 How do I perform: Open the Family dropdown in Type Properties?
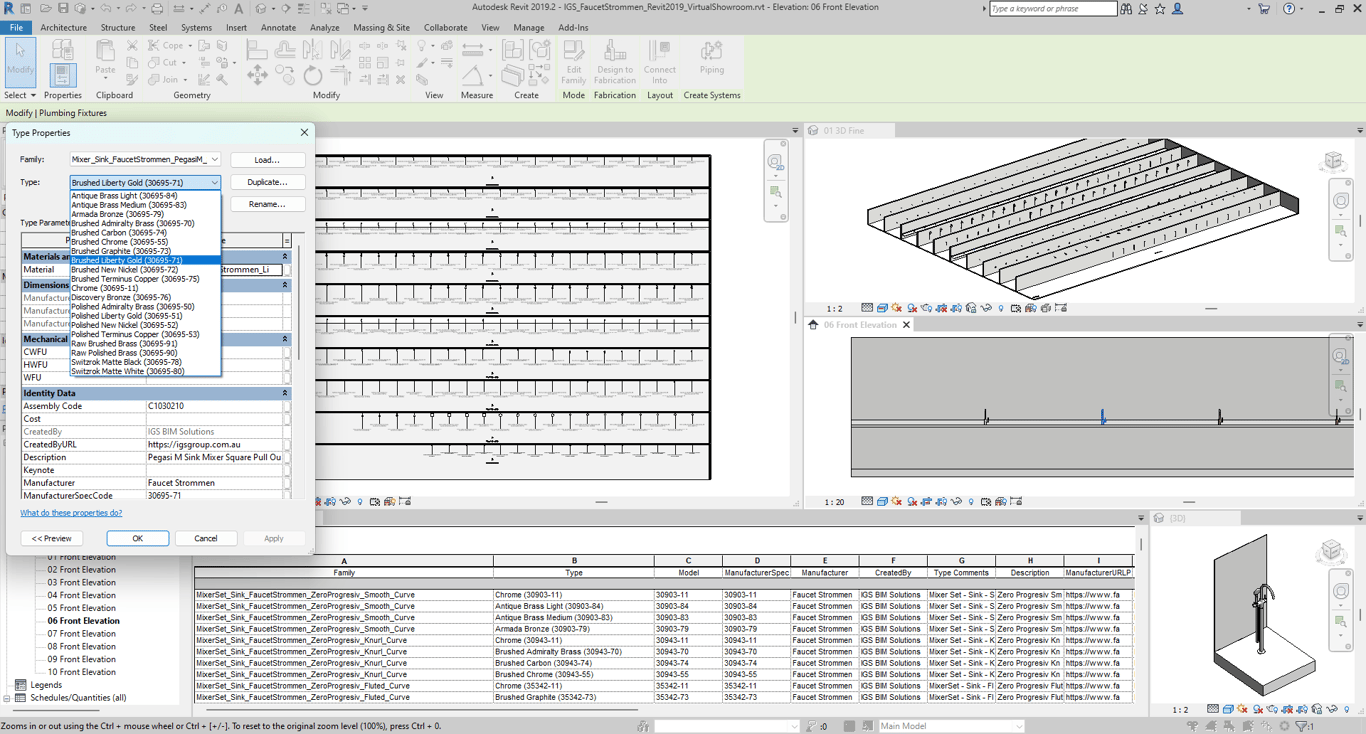click(x=214, y=160)
